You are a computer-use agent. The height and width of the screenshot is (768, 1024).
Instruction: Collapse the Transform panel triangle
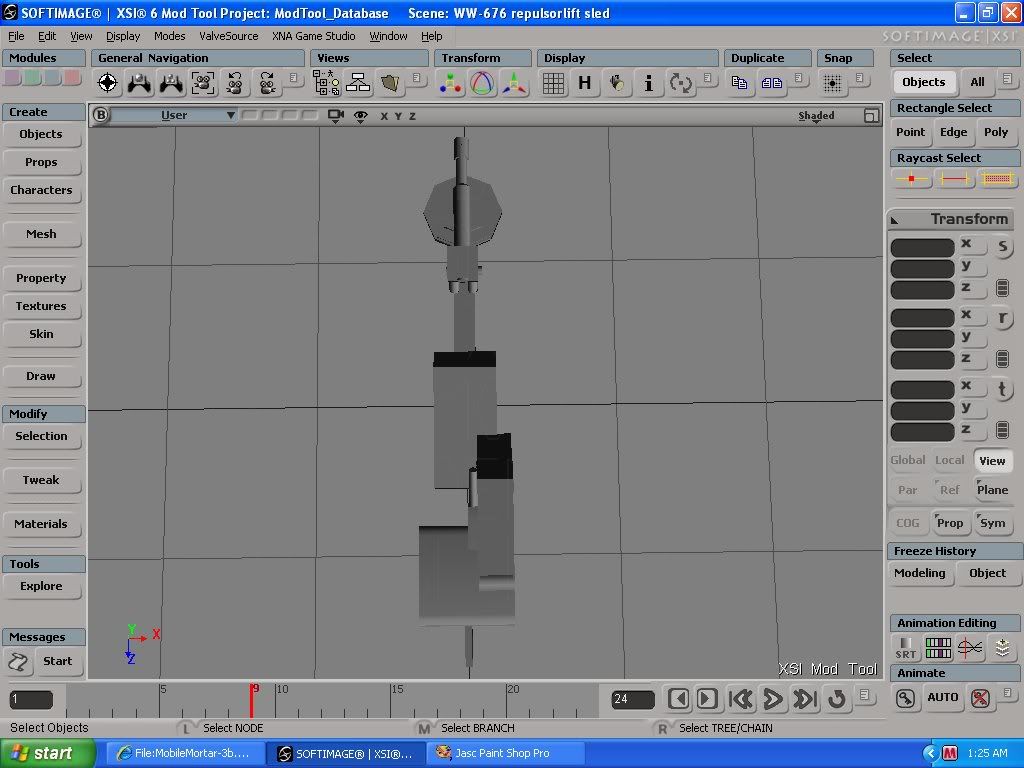pyautogui.click(x=894, y=220)
